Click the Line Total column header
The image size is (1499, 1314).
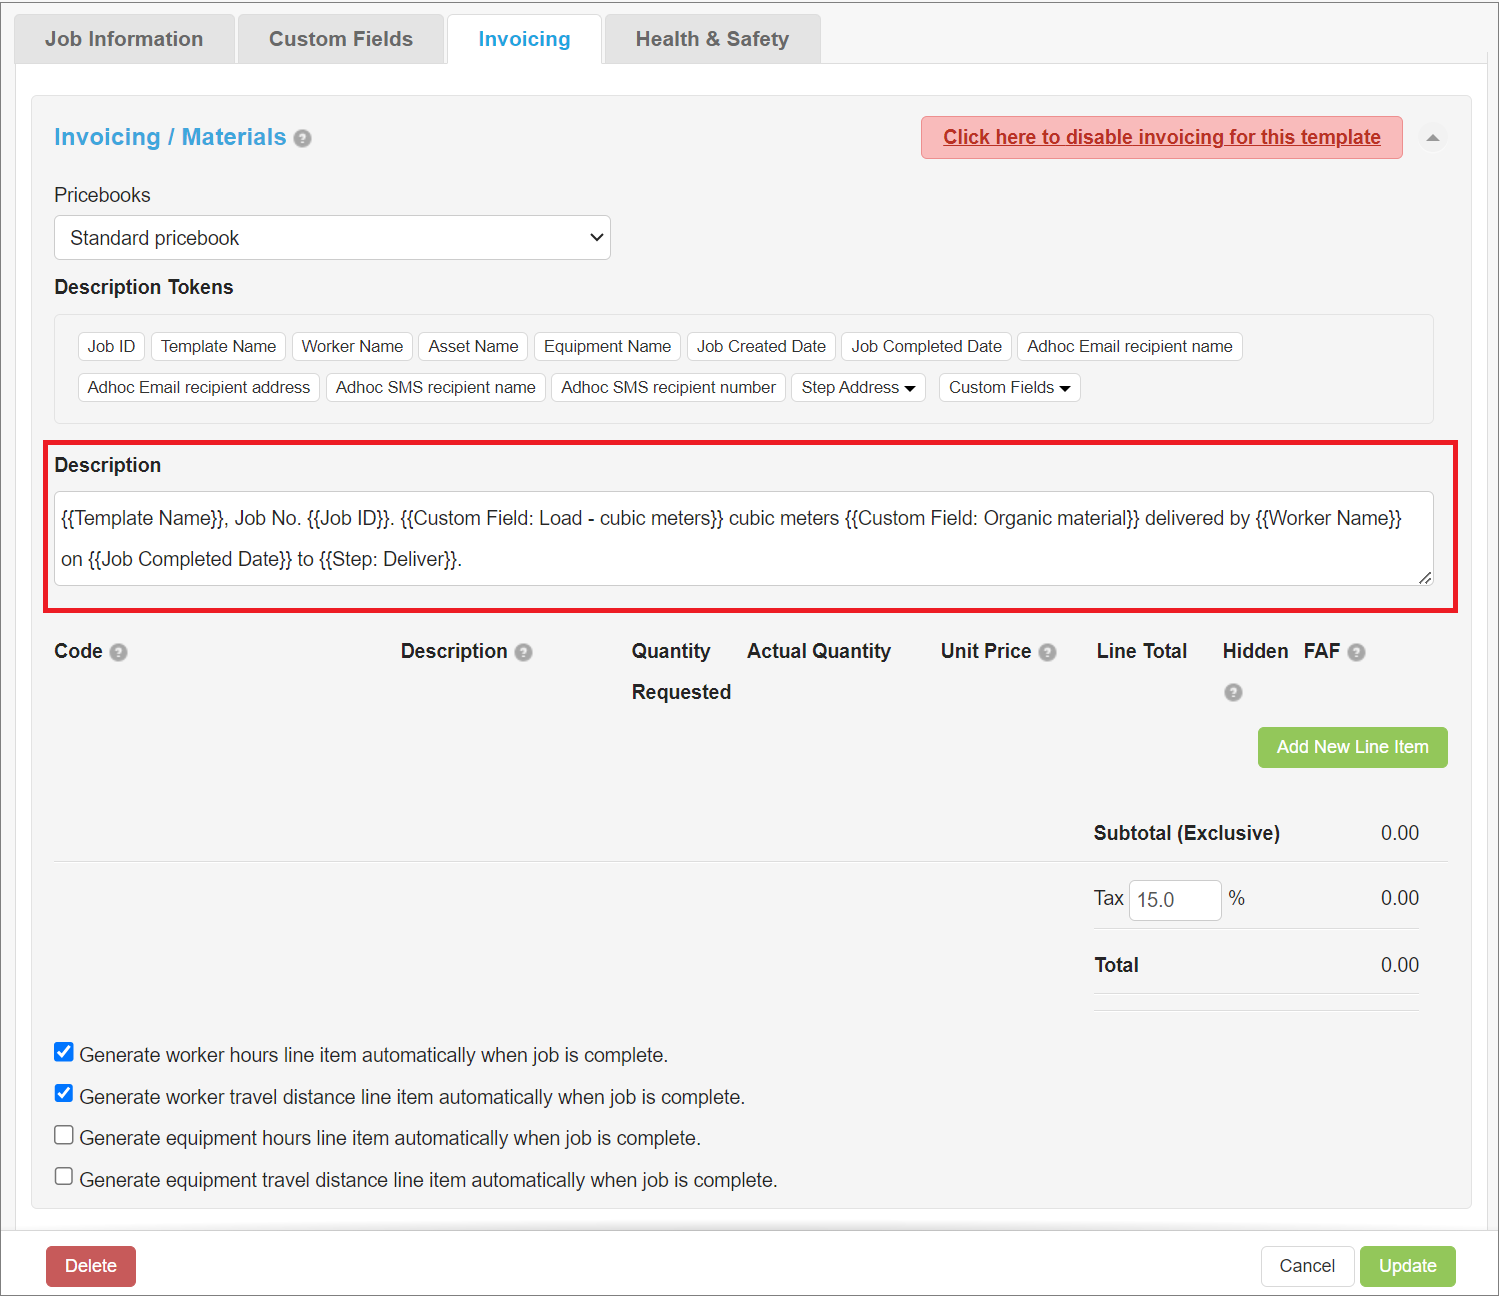coord(1141,651)
